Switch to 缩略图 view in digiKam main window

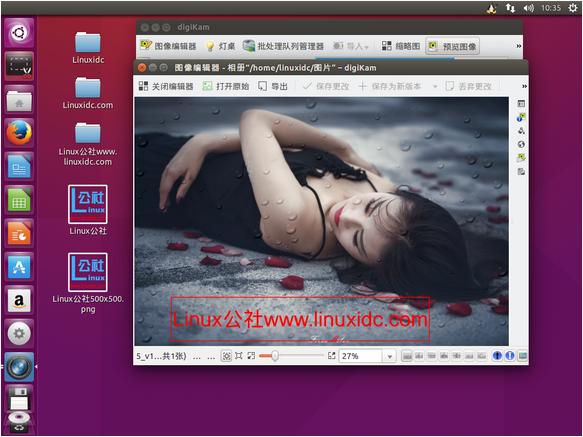(x=401, y=46)
